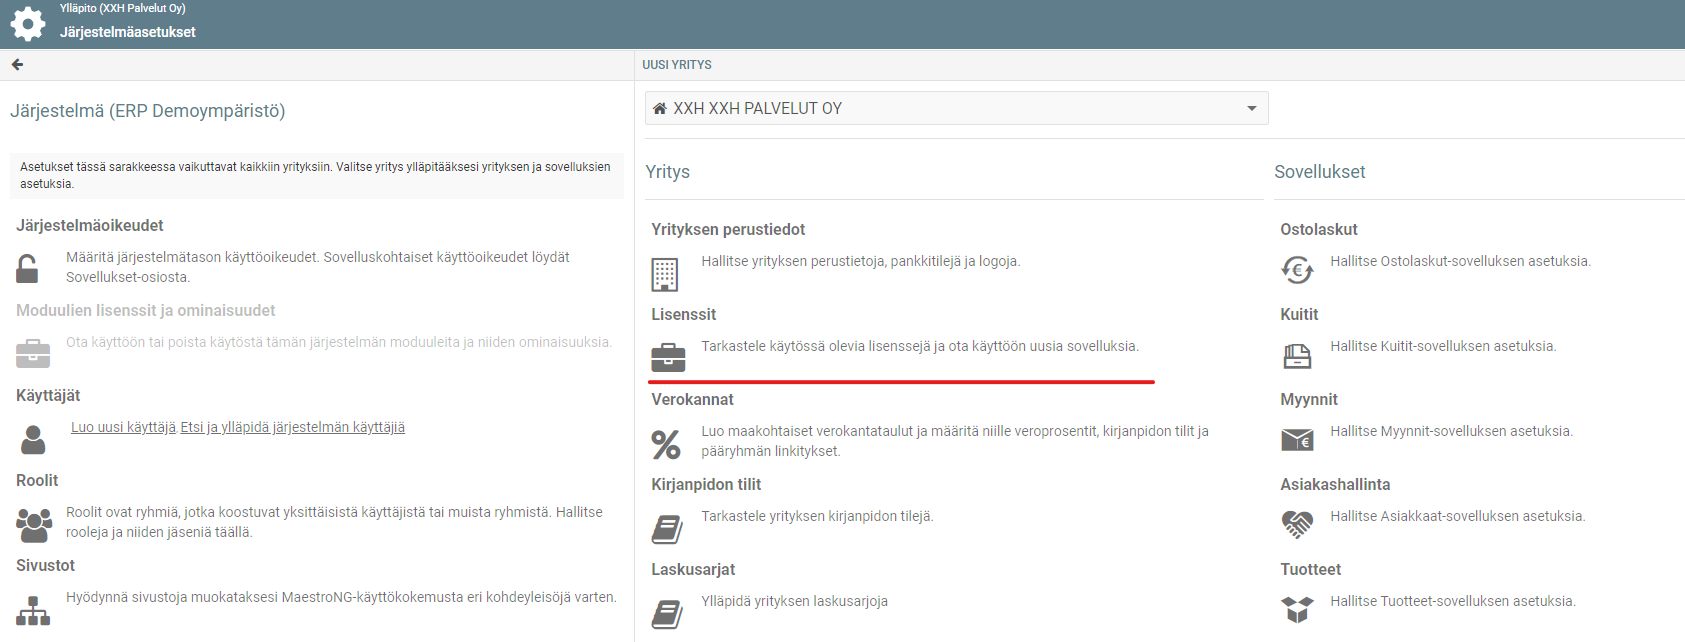Select the group Roolit icon
The width and height of the screenshot is (1685, 642).
pos(34,525)
